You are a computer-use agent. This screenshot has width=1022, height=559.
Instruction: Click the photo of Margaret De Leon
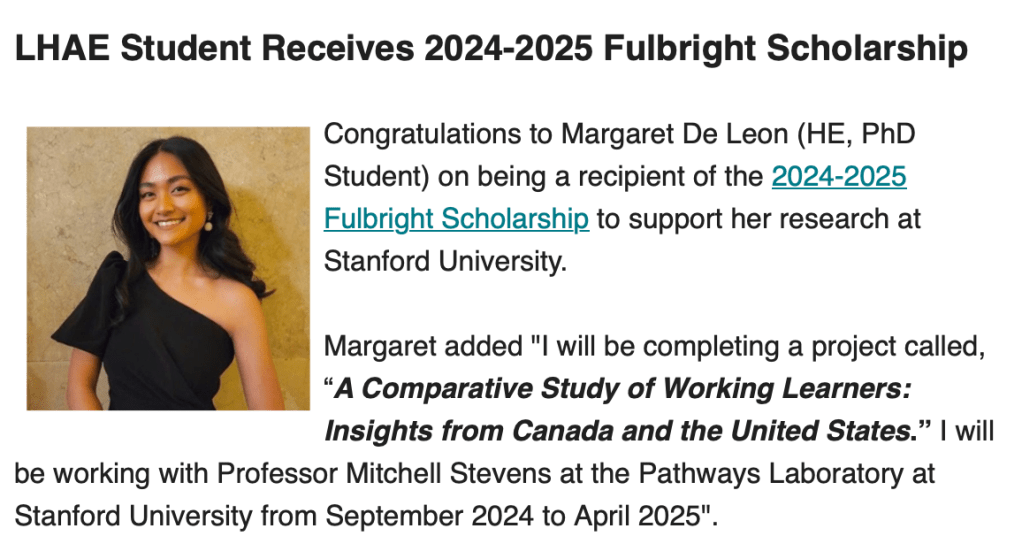click(168, 267)
